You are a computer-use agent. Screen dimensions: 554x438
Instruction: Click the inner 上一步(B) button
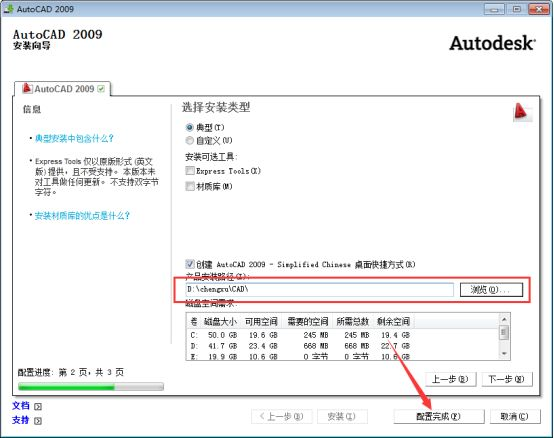(x=450, y=379)
